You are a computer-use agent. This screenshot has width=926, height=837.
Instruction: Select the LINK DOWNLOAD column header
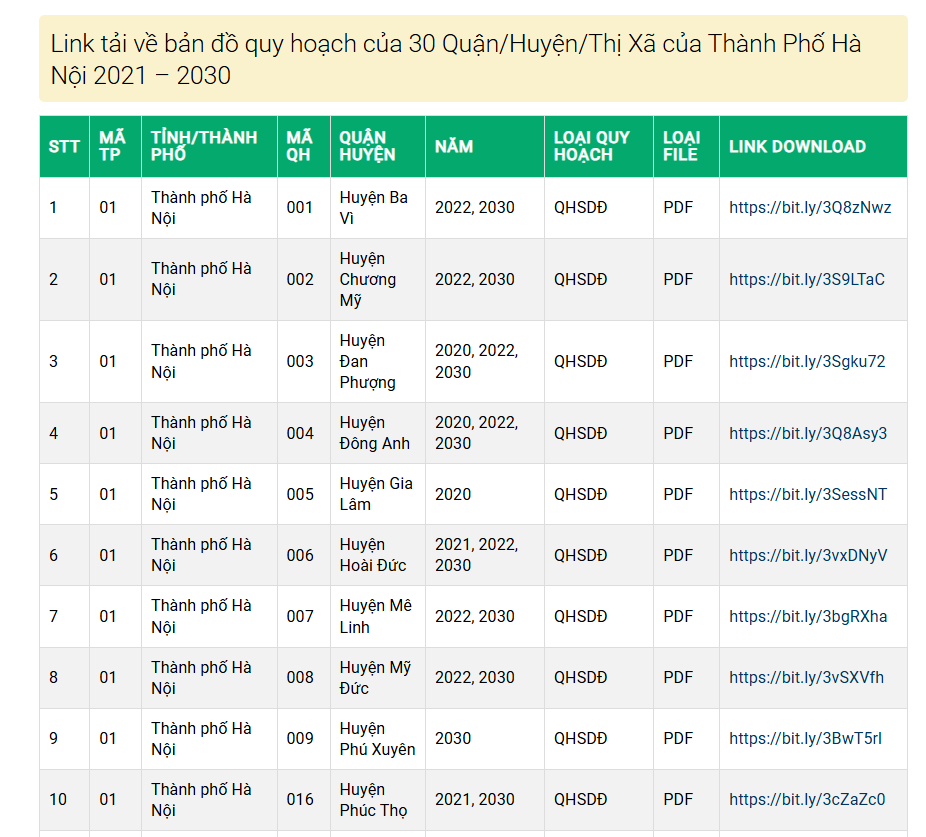797,147
